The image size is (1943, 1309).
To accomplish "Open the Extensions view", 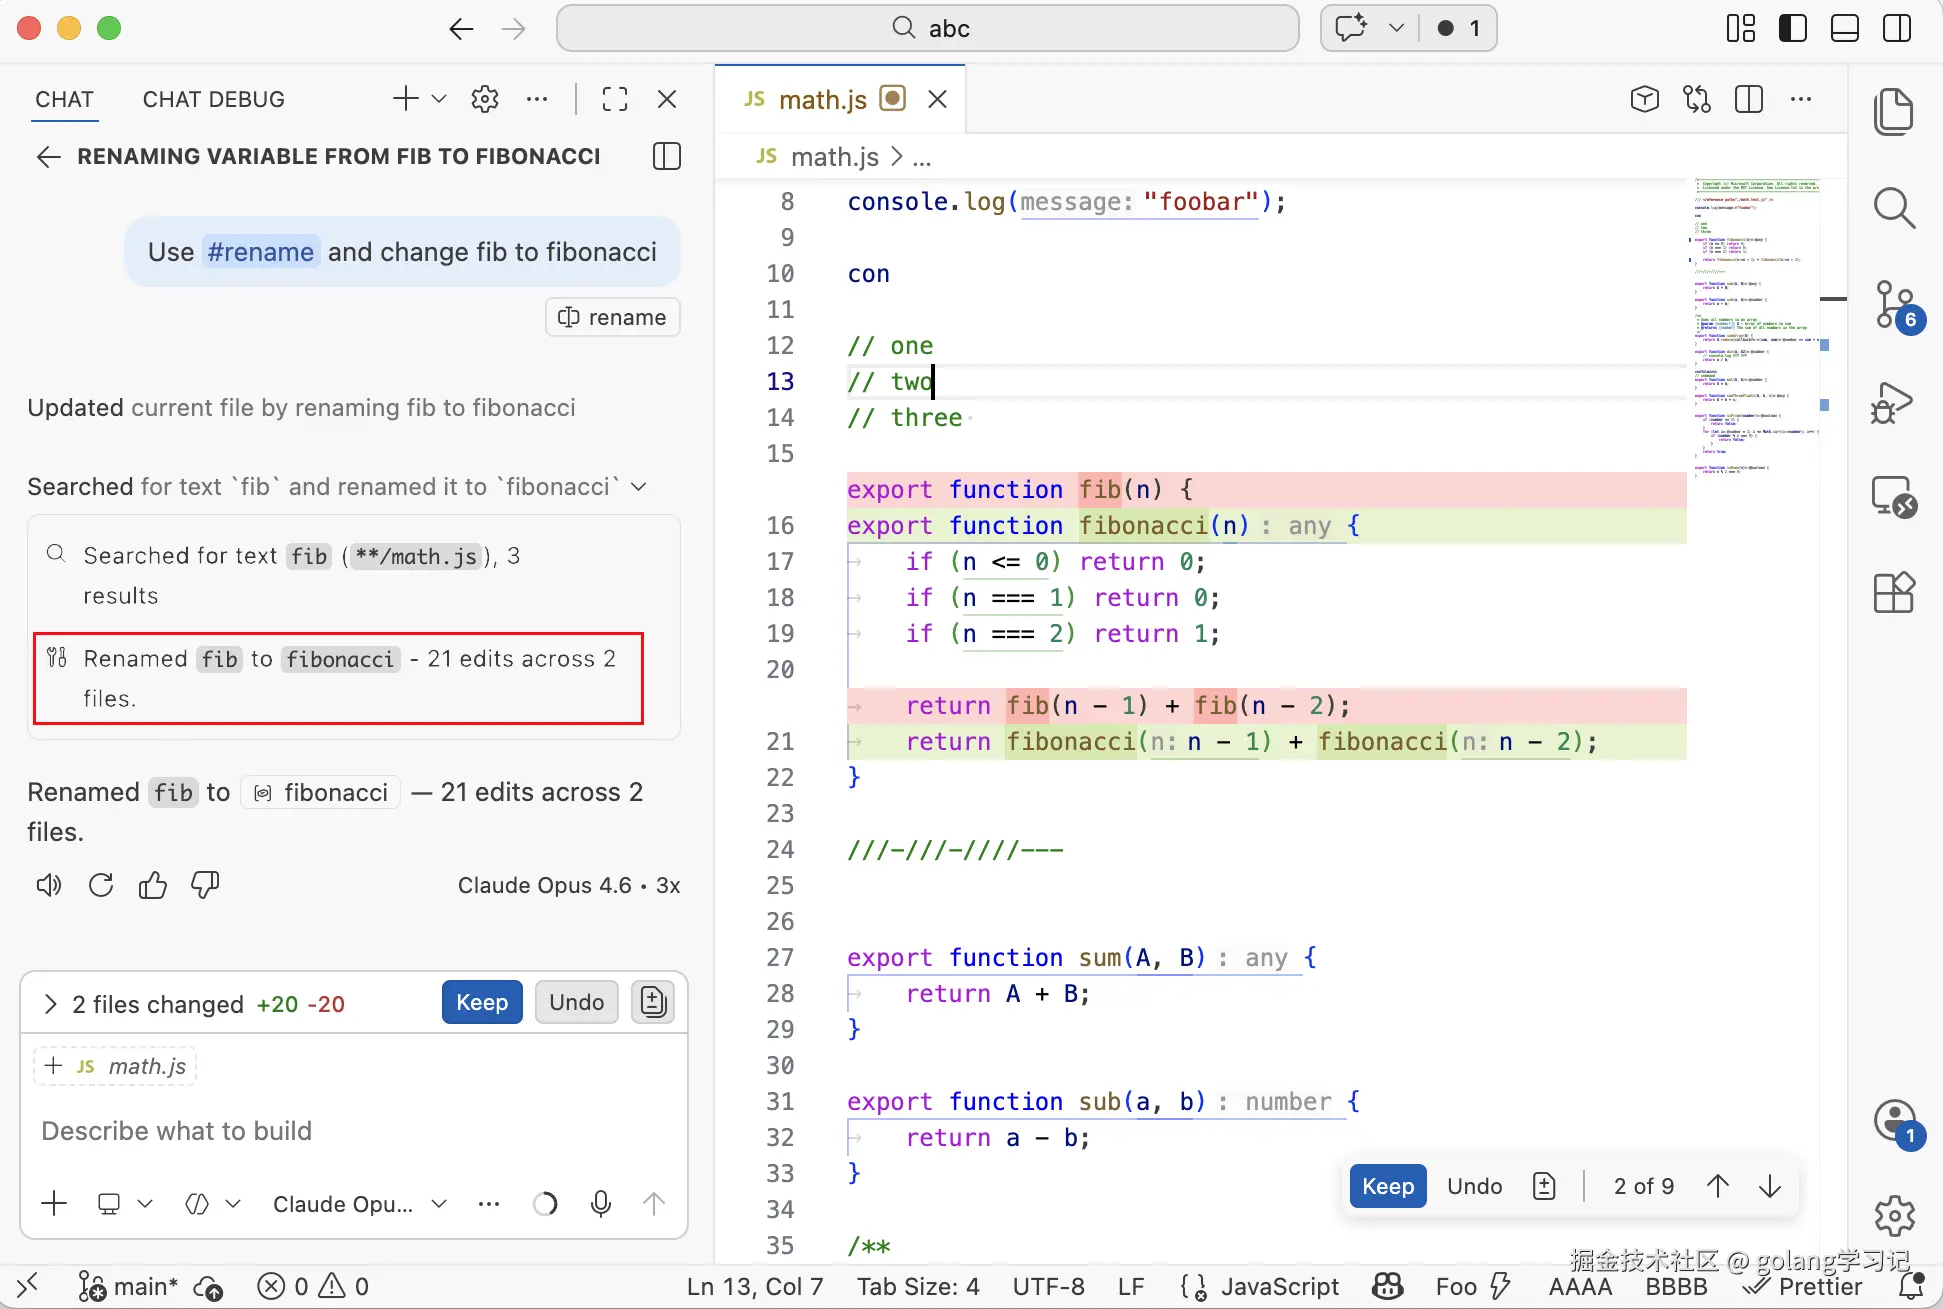I will tap(1893, 592).
